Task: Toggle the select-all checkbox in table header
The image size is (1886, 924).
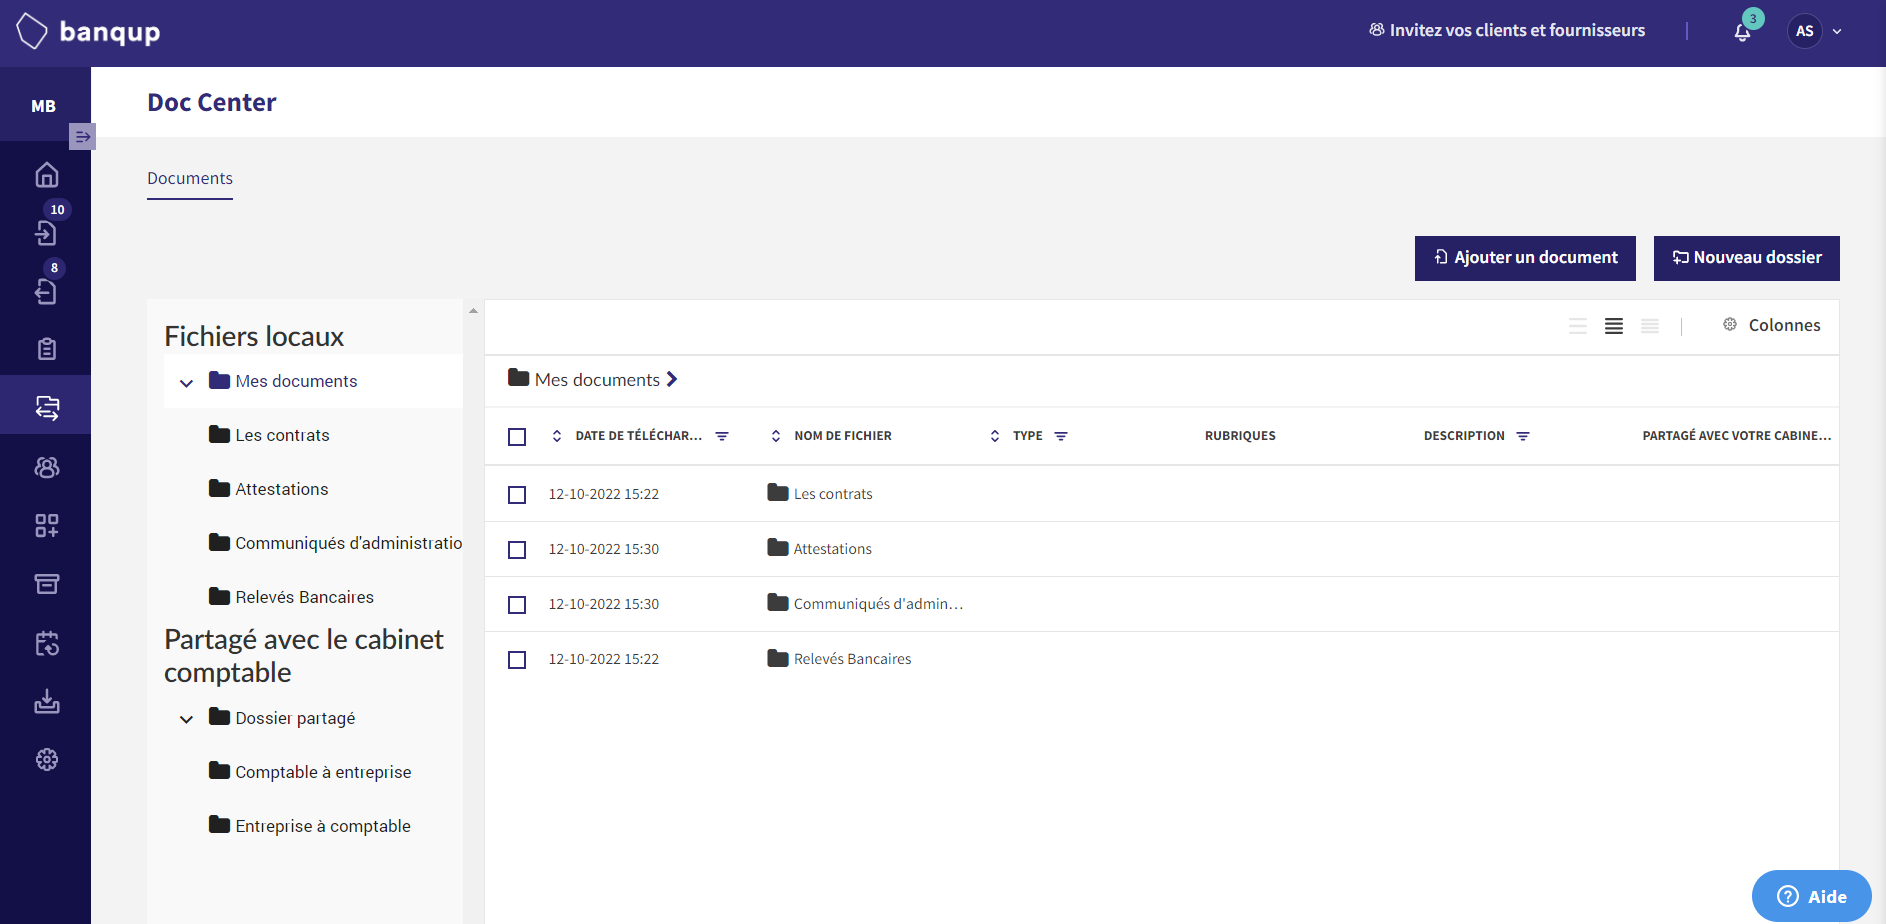Action: (x=517, y=437)
